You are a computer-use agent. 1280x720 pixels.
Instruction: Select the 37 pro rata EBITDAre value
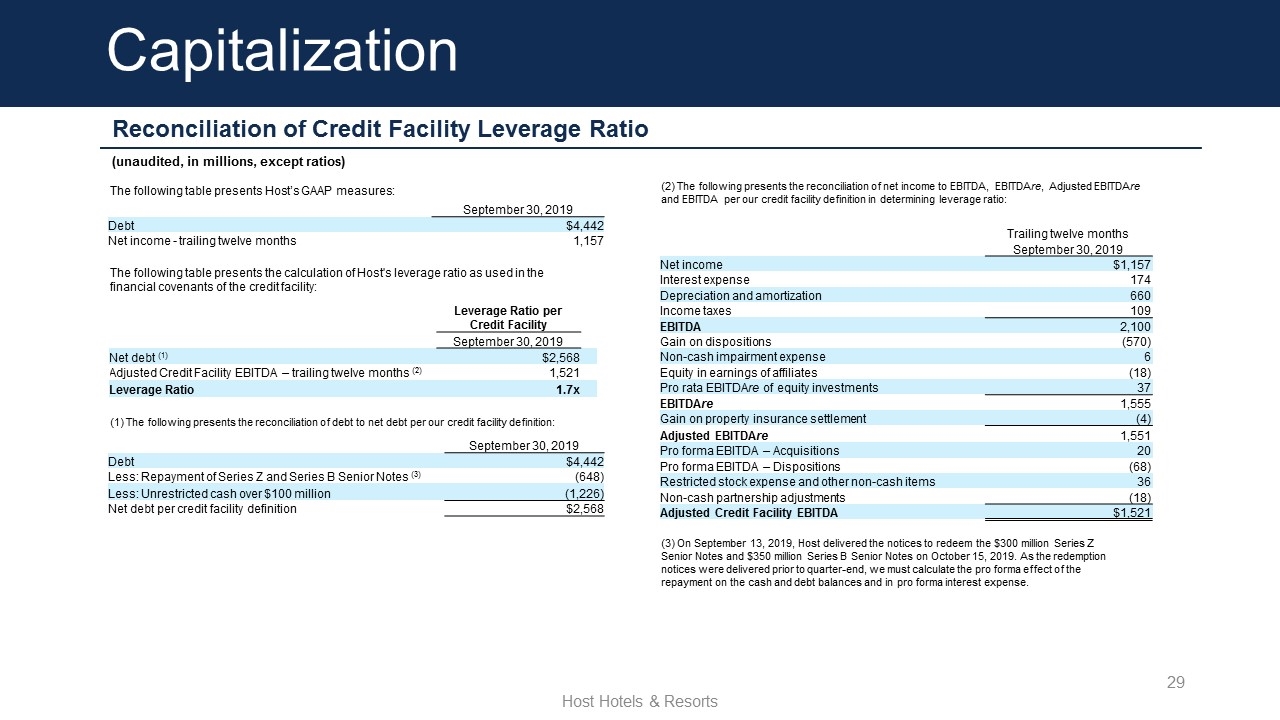click(x=1144, y=388)
